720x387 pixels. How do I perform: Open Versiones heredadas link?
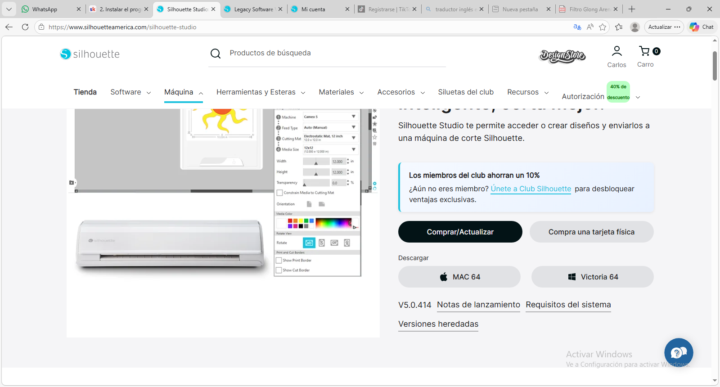pyautogui.click(x=438, y=324)
